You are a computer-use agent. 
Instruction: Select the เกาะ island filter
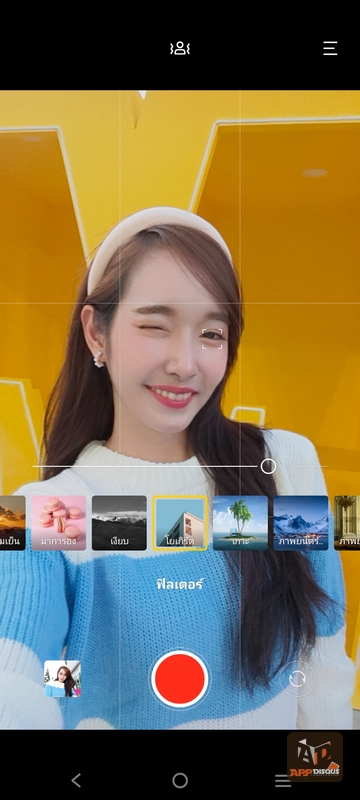240,523
